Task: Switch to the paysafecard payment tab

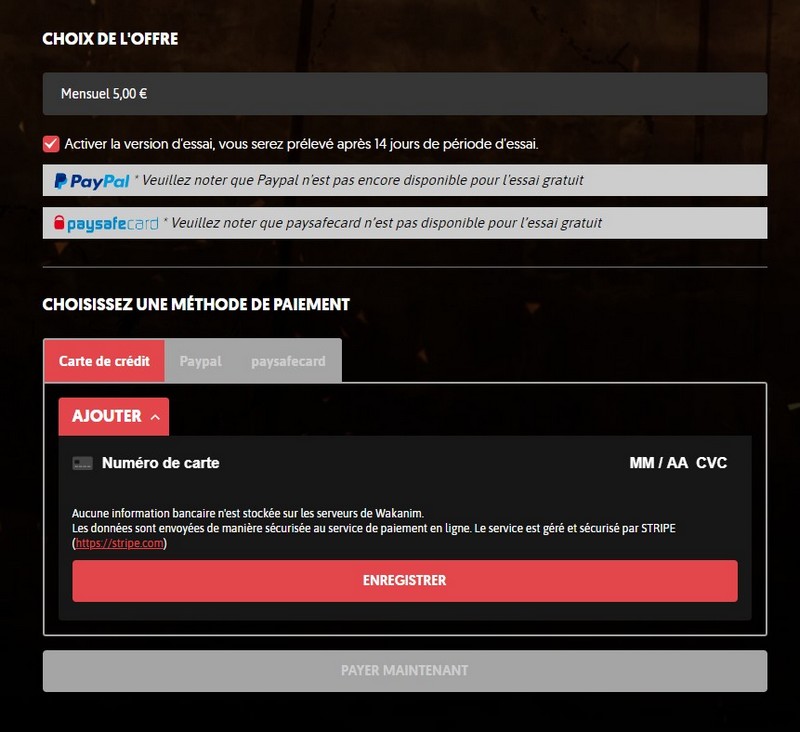Action: [288, 361]
